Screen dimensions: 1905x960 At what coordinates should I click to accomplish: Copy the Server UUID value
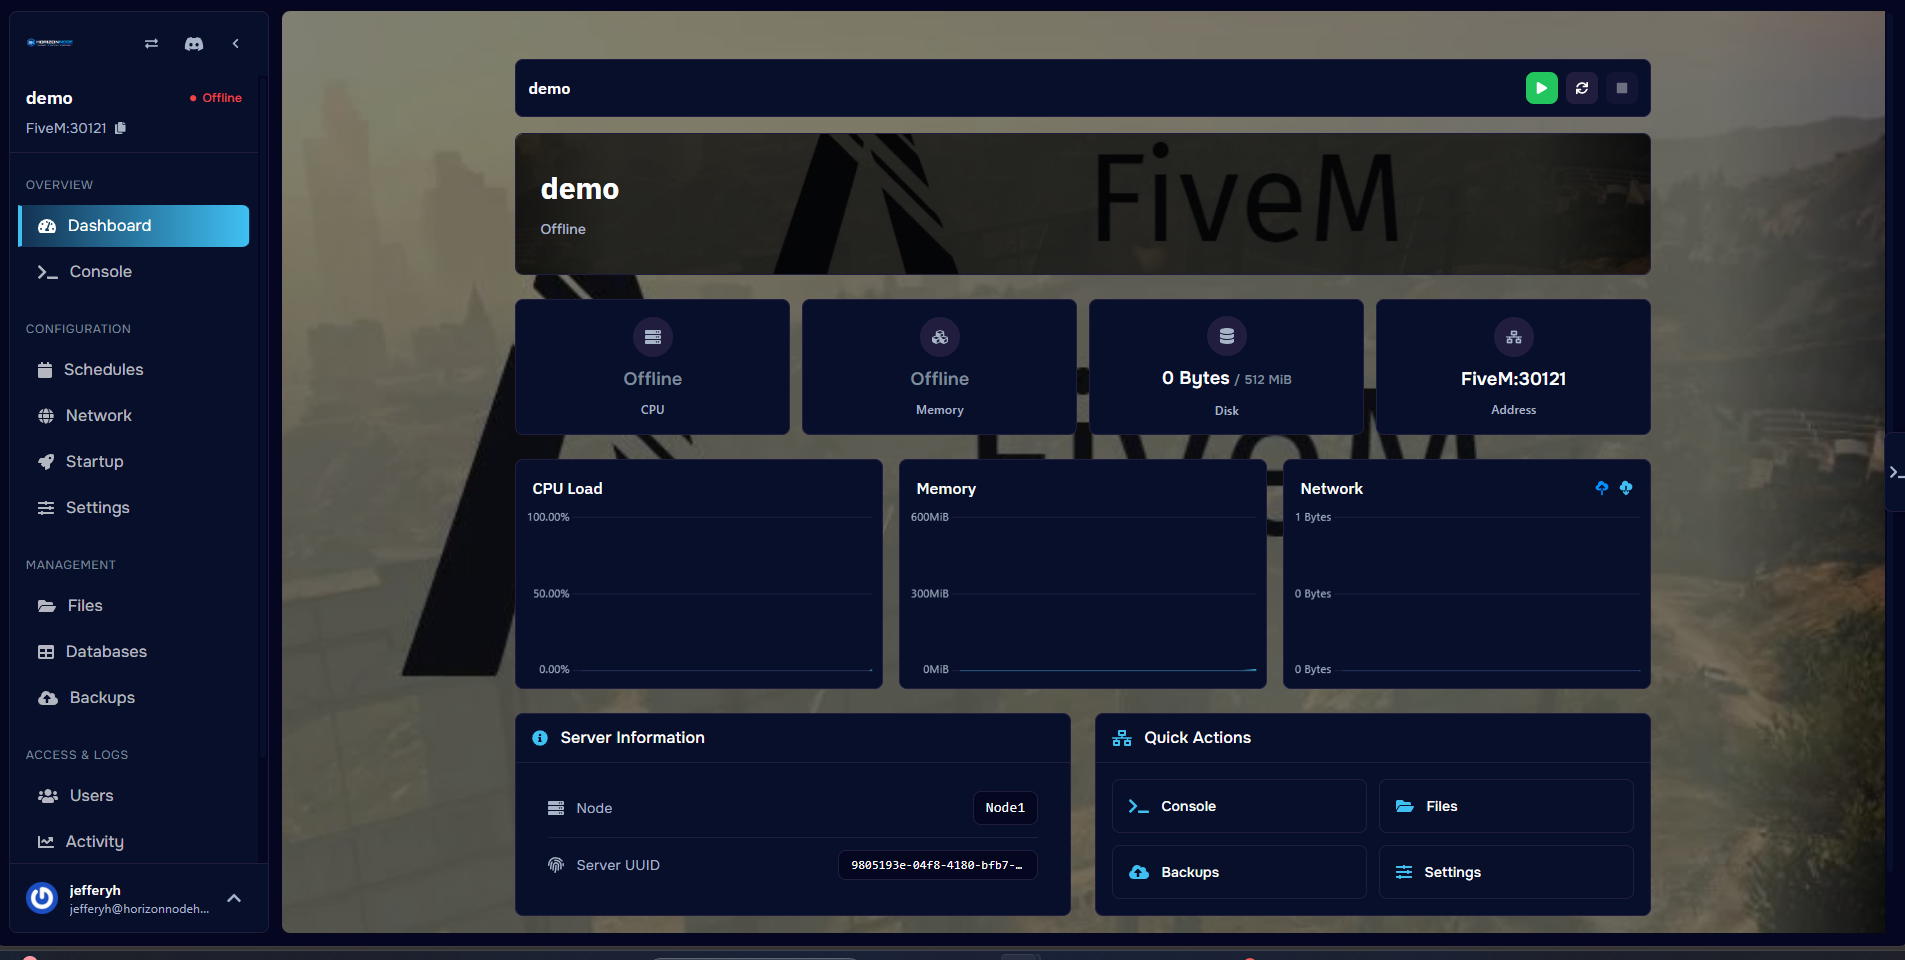(937, 865)
